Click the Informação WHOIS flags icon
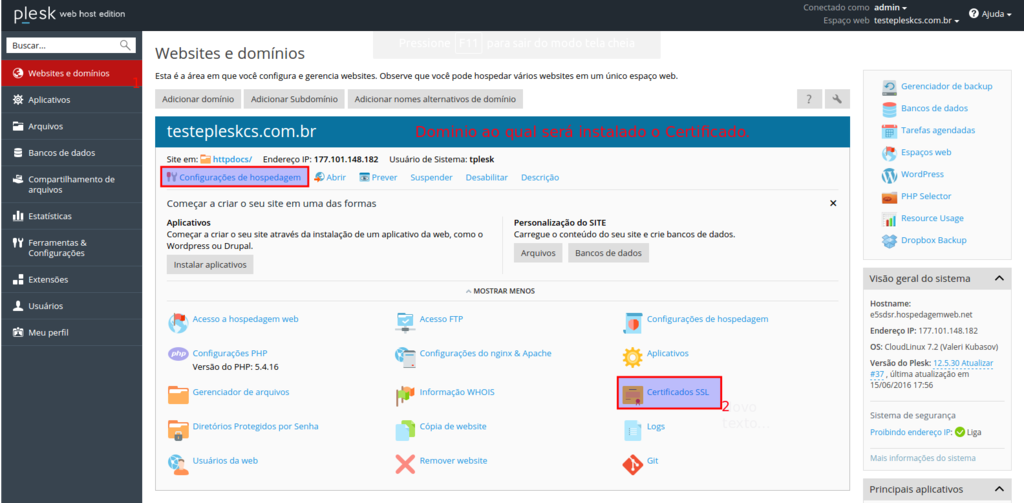The width and height of the screenshot is (1024, 503). point(406,395)
